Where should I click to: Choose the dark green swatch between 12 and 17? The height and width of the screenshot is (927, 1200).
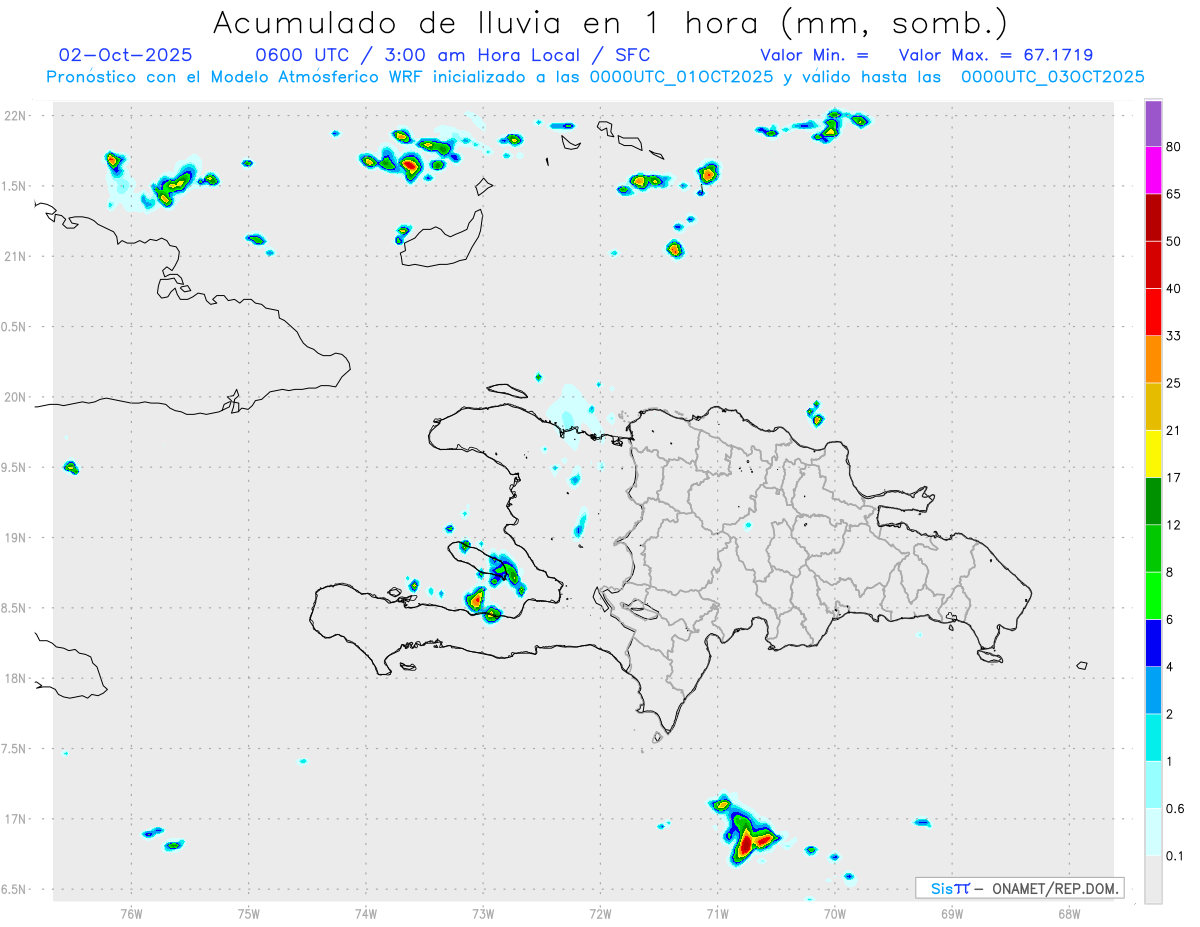[1153, 501]
